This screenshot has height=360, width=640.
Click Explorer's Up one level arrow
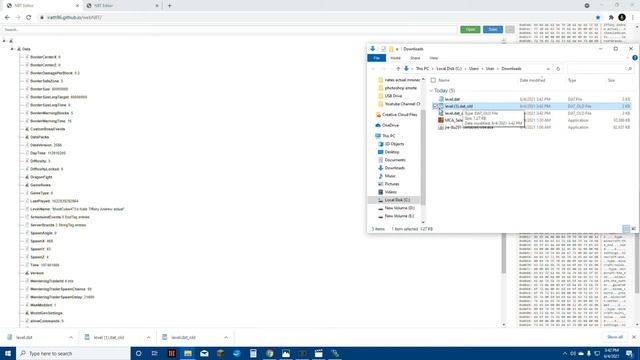click(398, 69)
